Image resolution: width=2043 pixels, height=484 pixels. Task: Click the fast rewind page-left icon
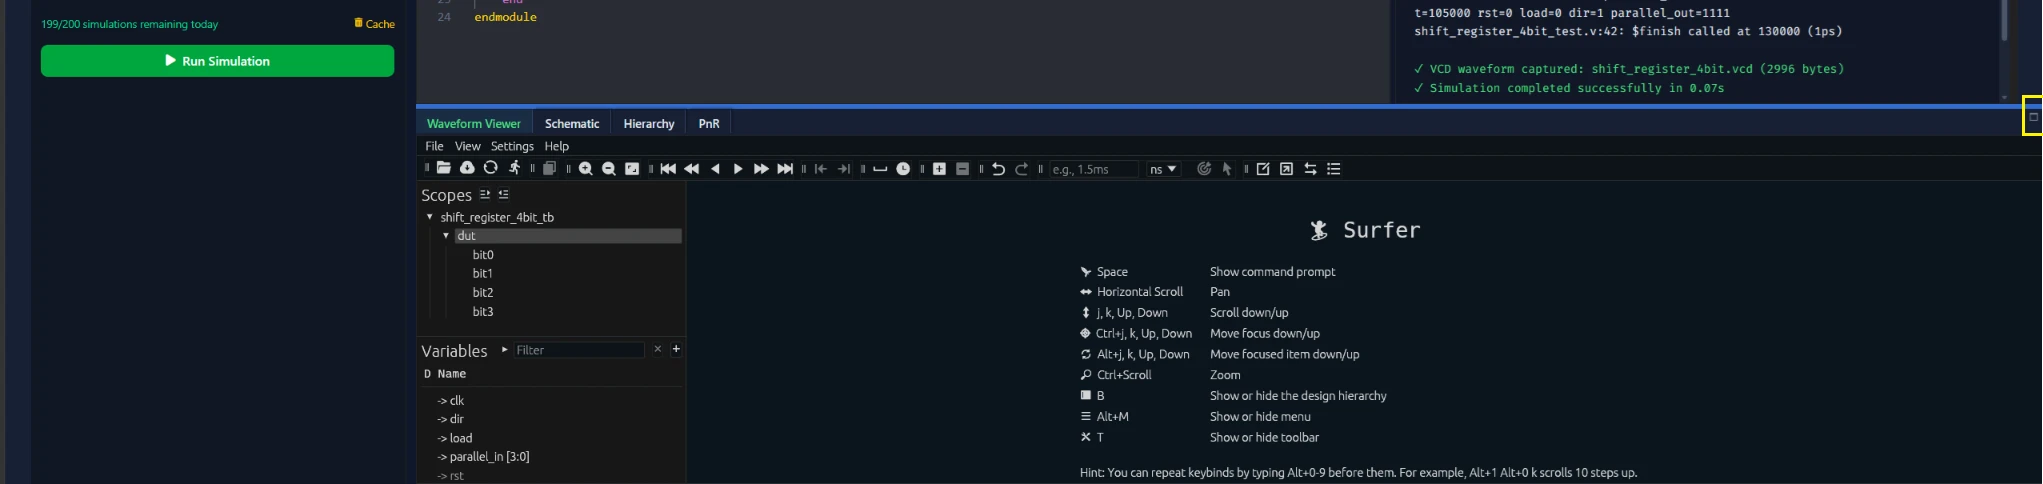(691, 169)
